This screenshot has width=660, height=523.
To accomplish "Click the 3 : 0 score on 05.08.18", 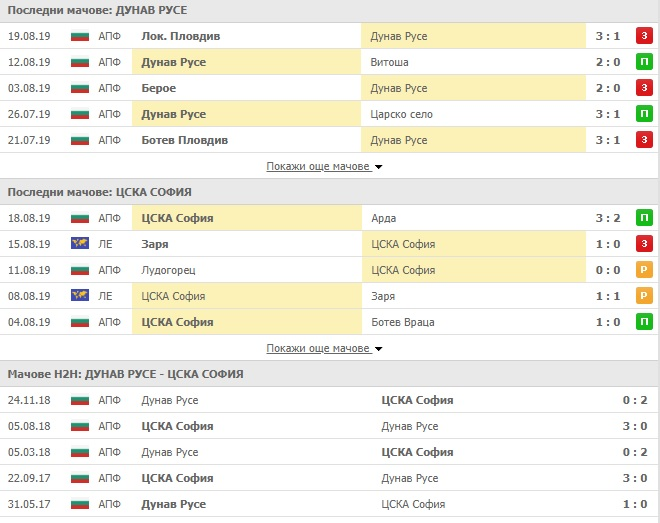I will point(635,426).
